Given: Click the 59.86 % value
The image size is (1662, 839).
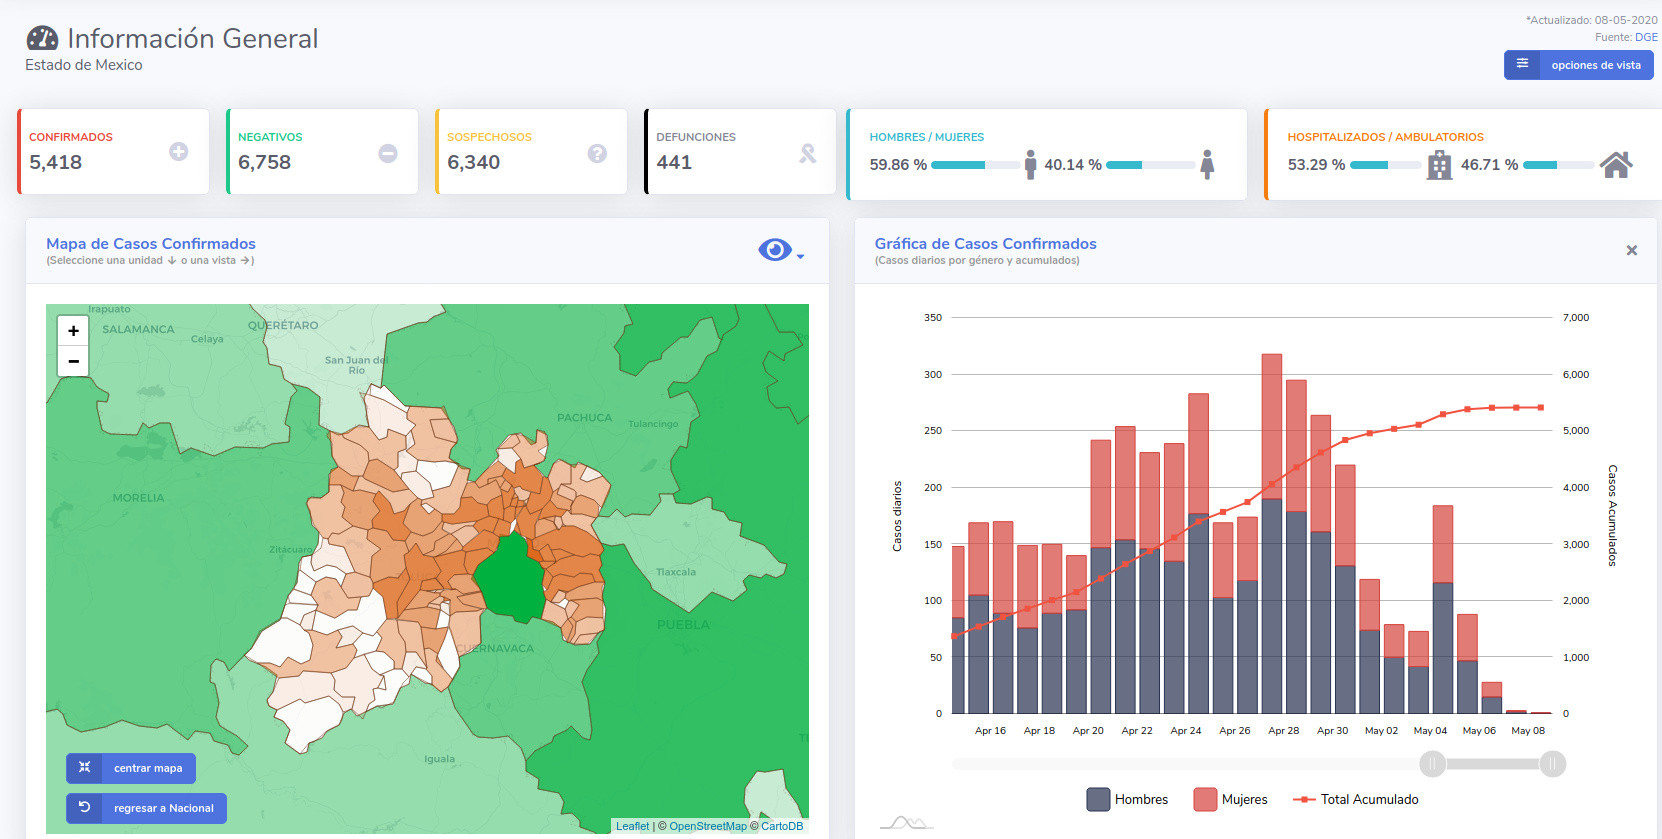Looking at the screenshot, I should click(x=898, y=165).
